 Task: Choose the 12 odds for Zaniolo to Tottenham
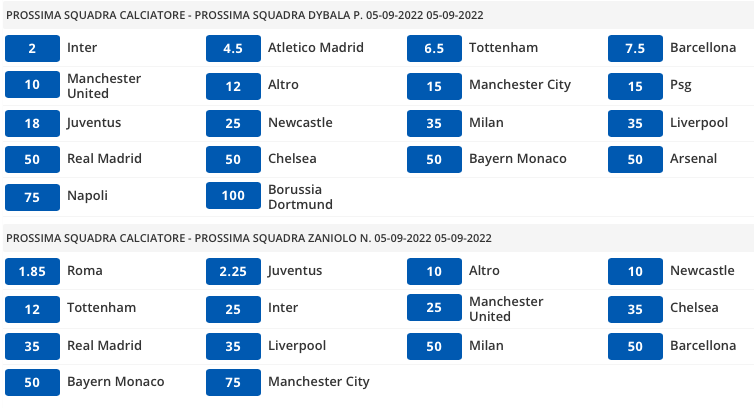(32, 308)
